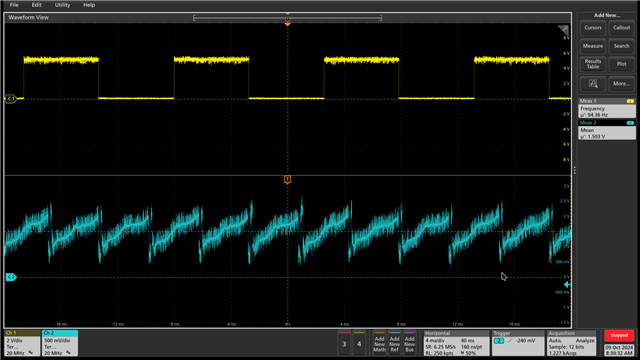
Task: Open the Meas 1 Frequency badge
Action: point(607,108)
